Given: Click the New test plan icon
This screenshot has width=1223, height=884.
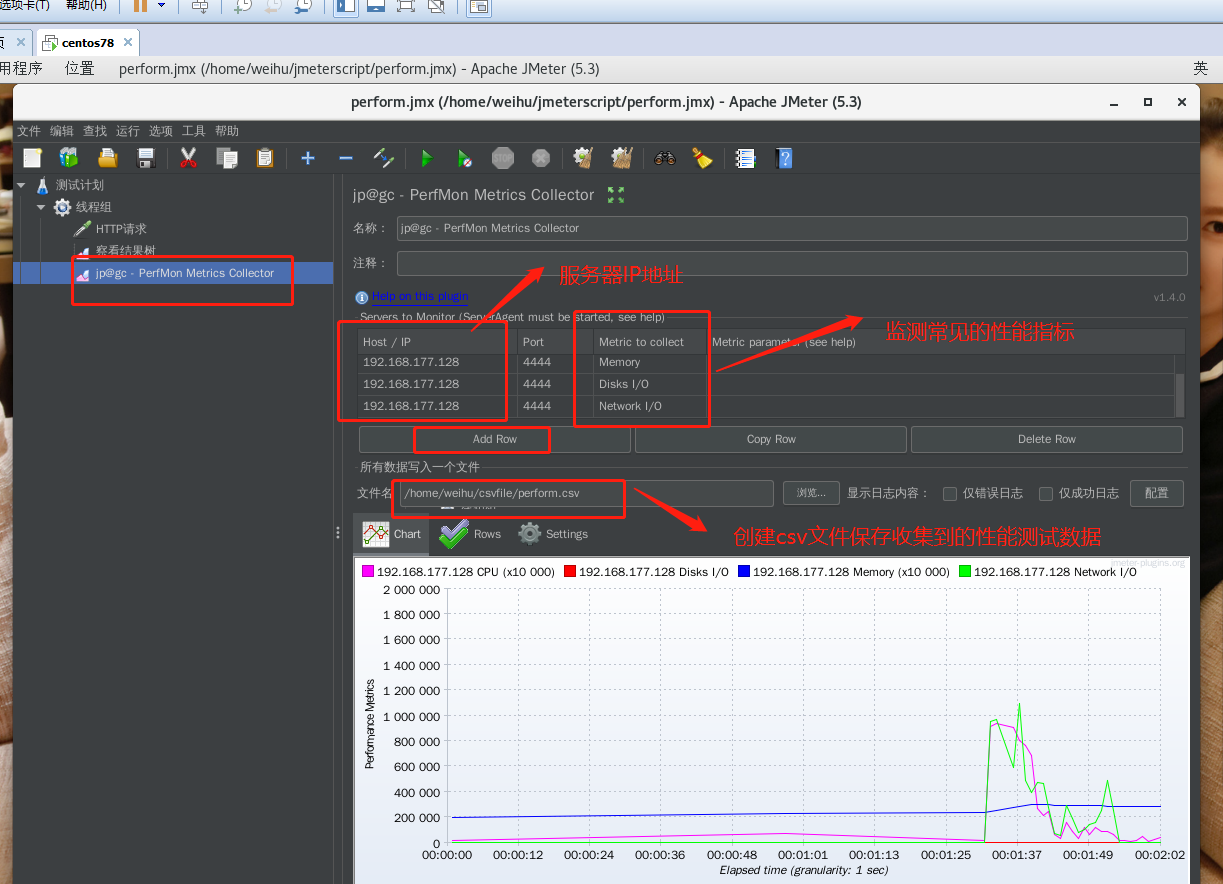Looking at the screenshot, I should point(33,158).
